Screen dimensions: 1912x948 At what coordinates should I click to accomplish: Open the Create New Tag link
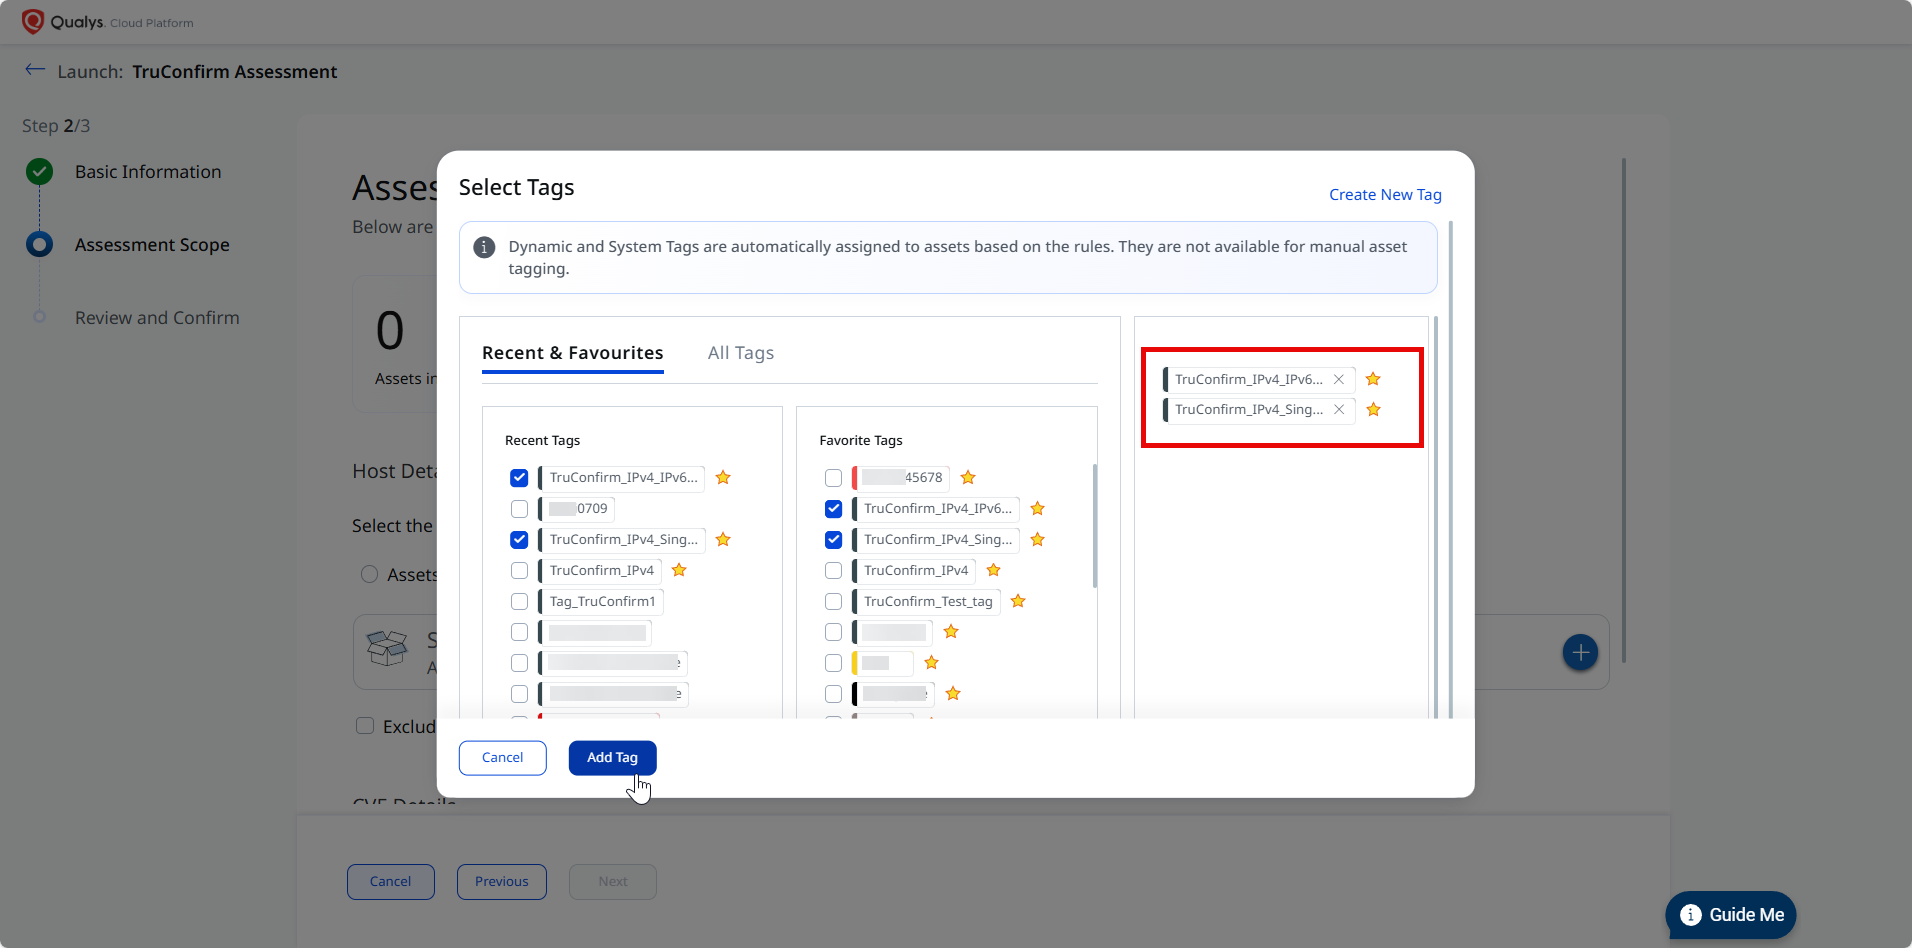pos(1384,195)
